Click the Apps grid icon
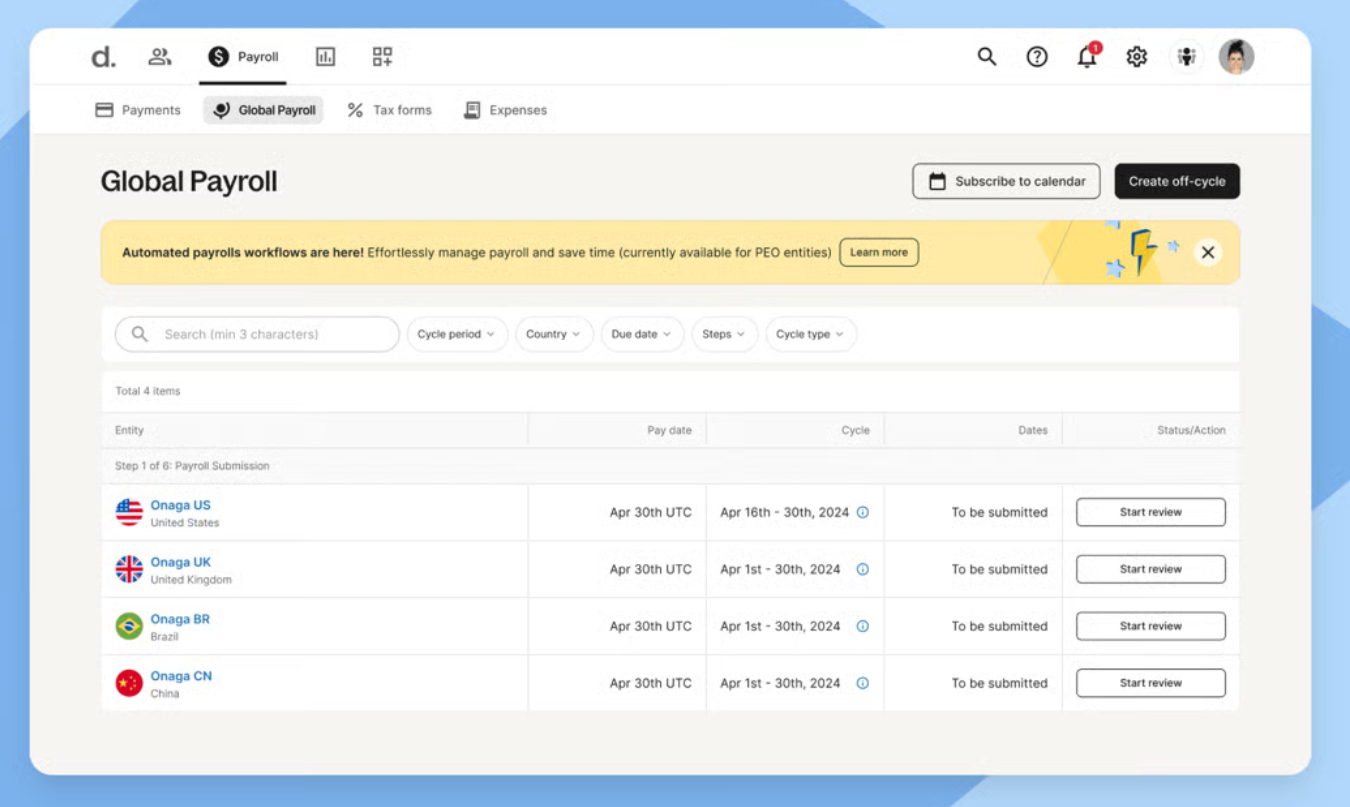 point(381,57)
